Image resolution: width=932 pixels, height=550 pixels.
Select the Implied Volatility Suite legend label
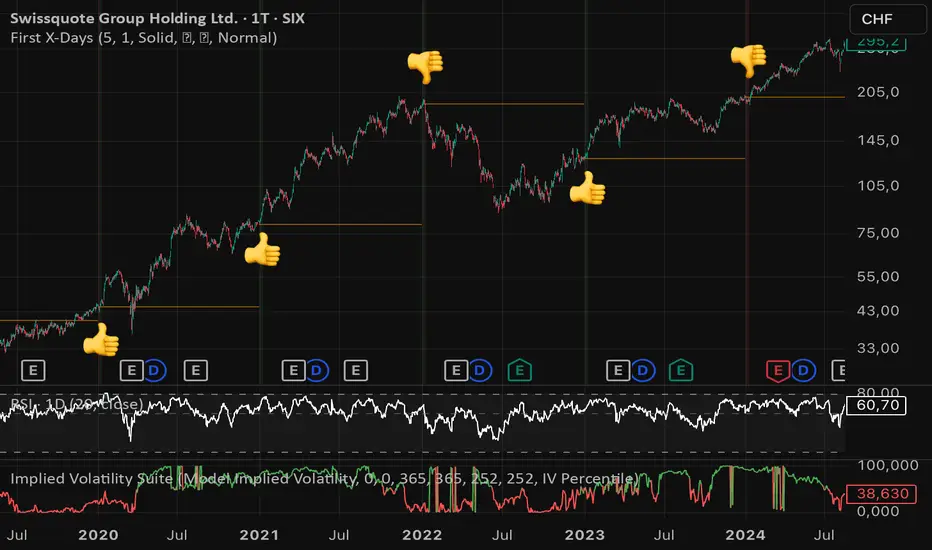pos(325,479)
